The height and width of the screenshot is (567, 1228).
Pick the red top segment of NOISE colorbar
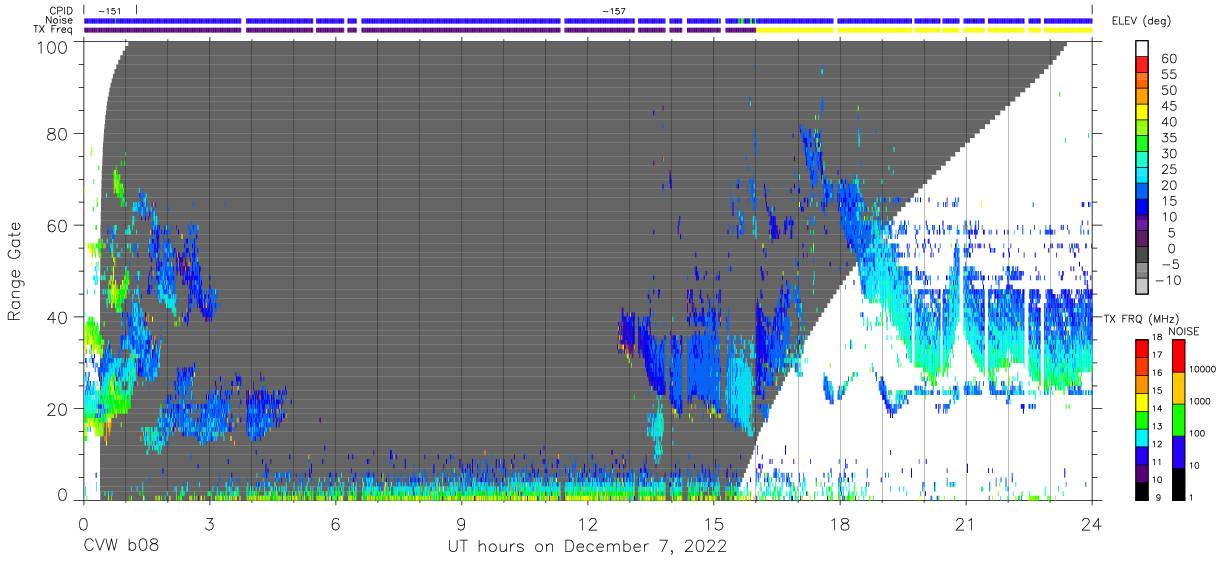tap(1177, 356)
